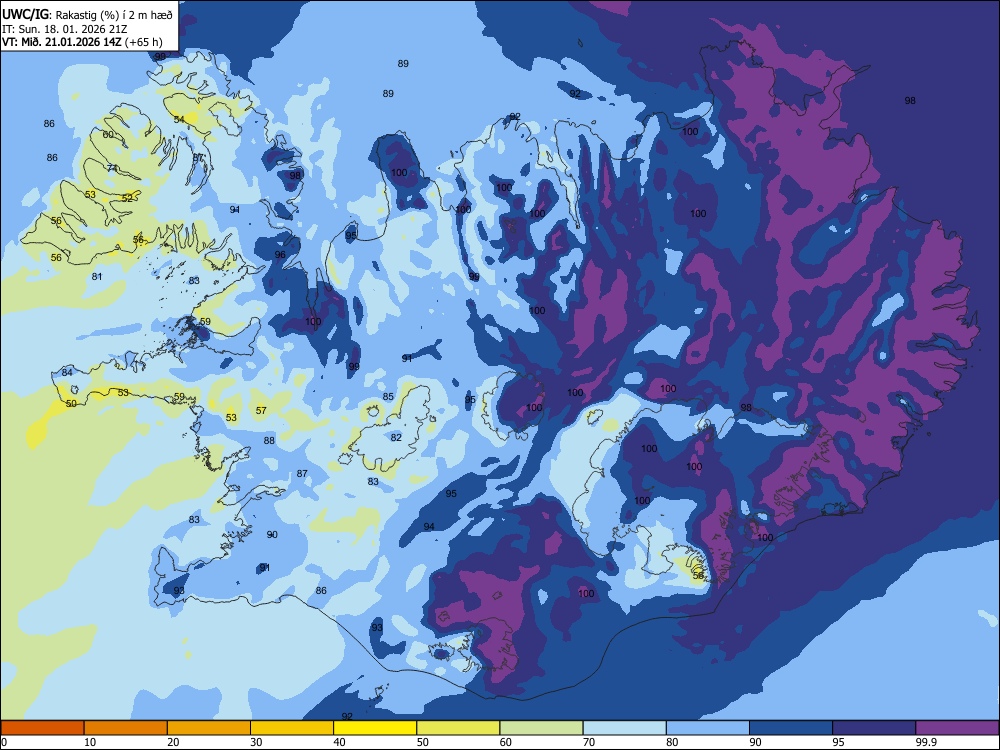The image size is (1000, 750).
Task: Choose the 50–60 pale yellow legend swatch
Action: [x=459, y=728]
